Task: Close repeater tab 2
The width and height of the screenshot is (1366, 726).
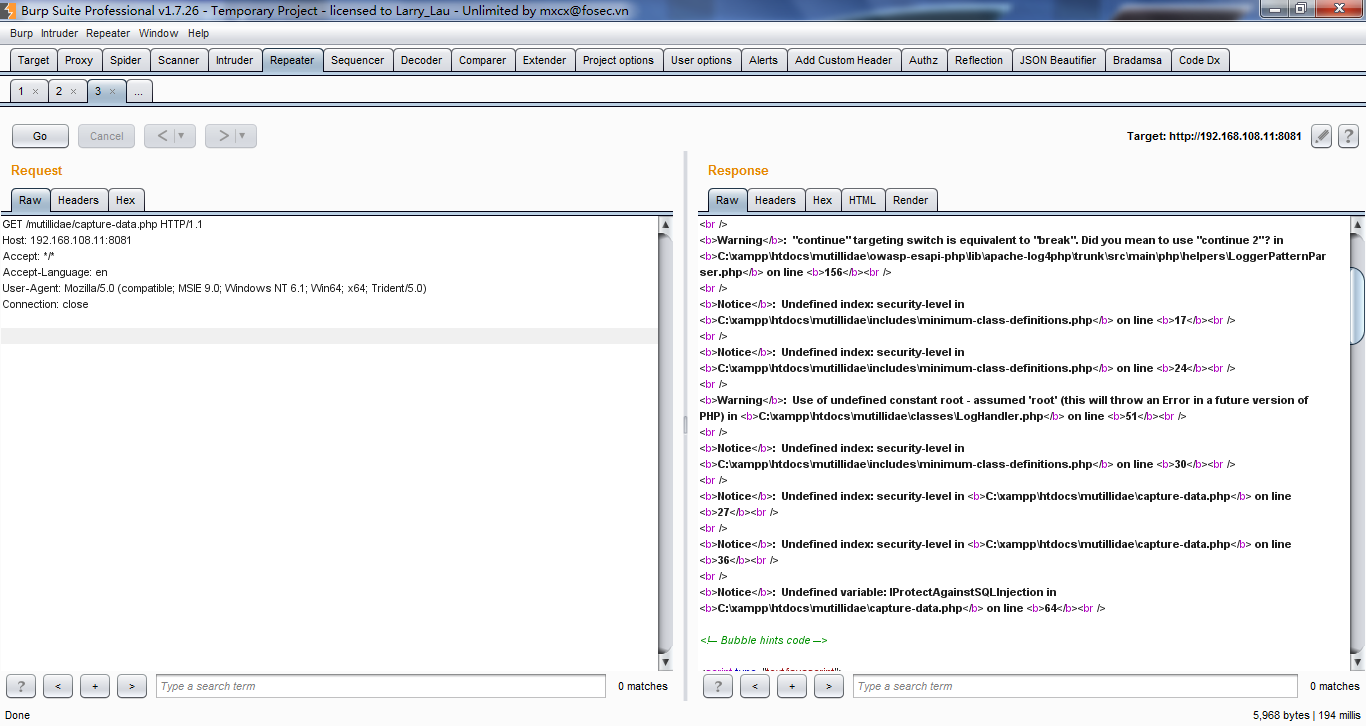Action: [73, 92]
